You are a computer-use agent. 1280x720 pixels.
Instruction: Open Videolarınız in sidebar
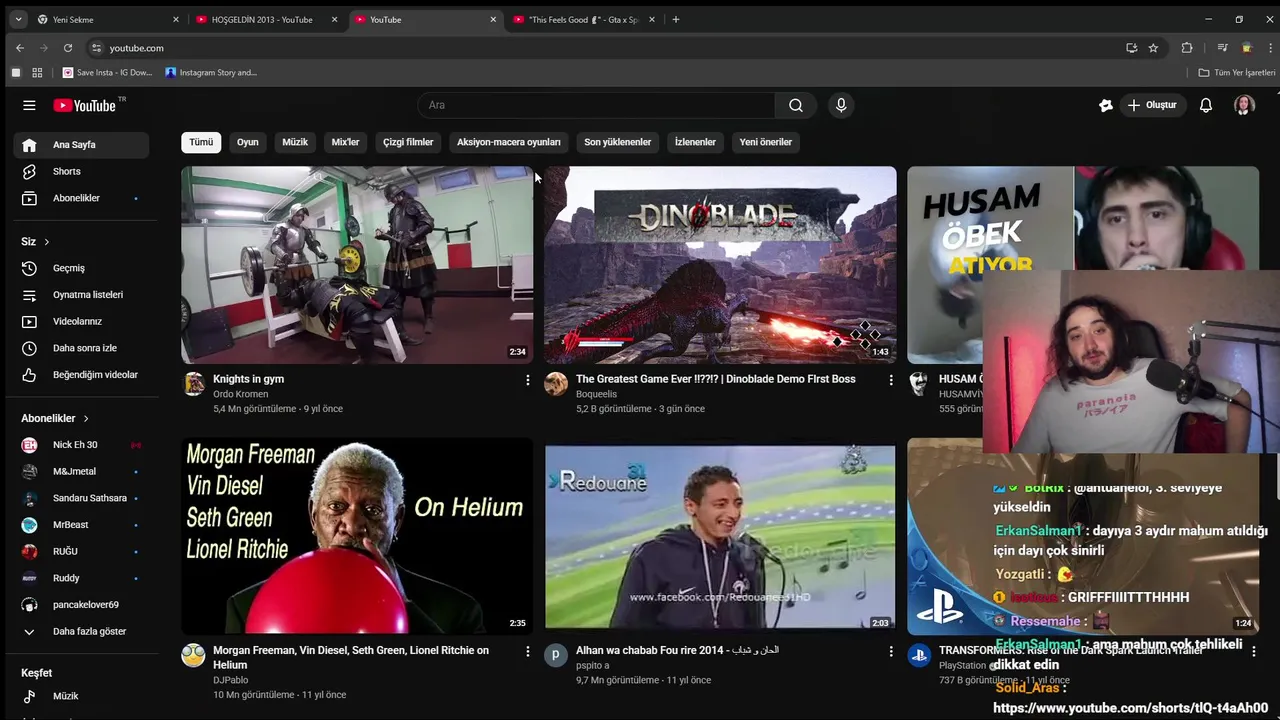(81, 321)
